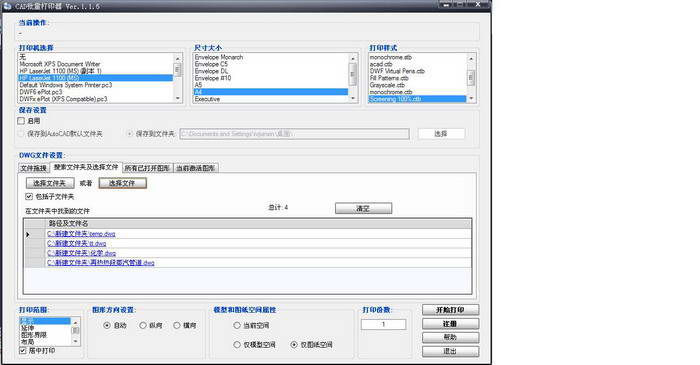Choose the 当前空间 radio option
700x365 pixels.
point(237,325)
